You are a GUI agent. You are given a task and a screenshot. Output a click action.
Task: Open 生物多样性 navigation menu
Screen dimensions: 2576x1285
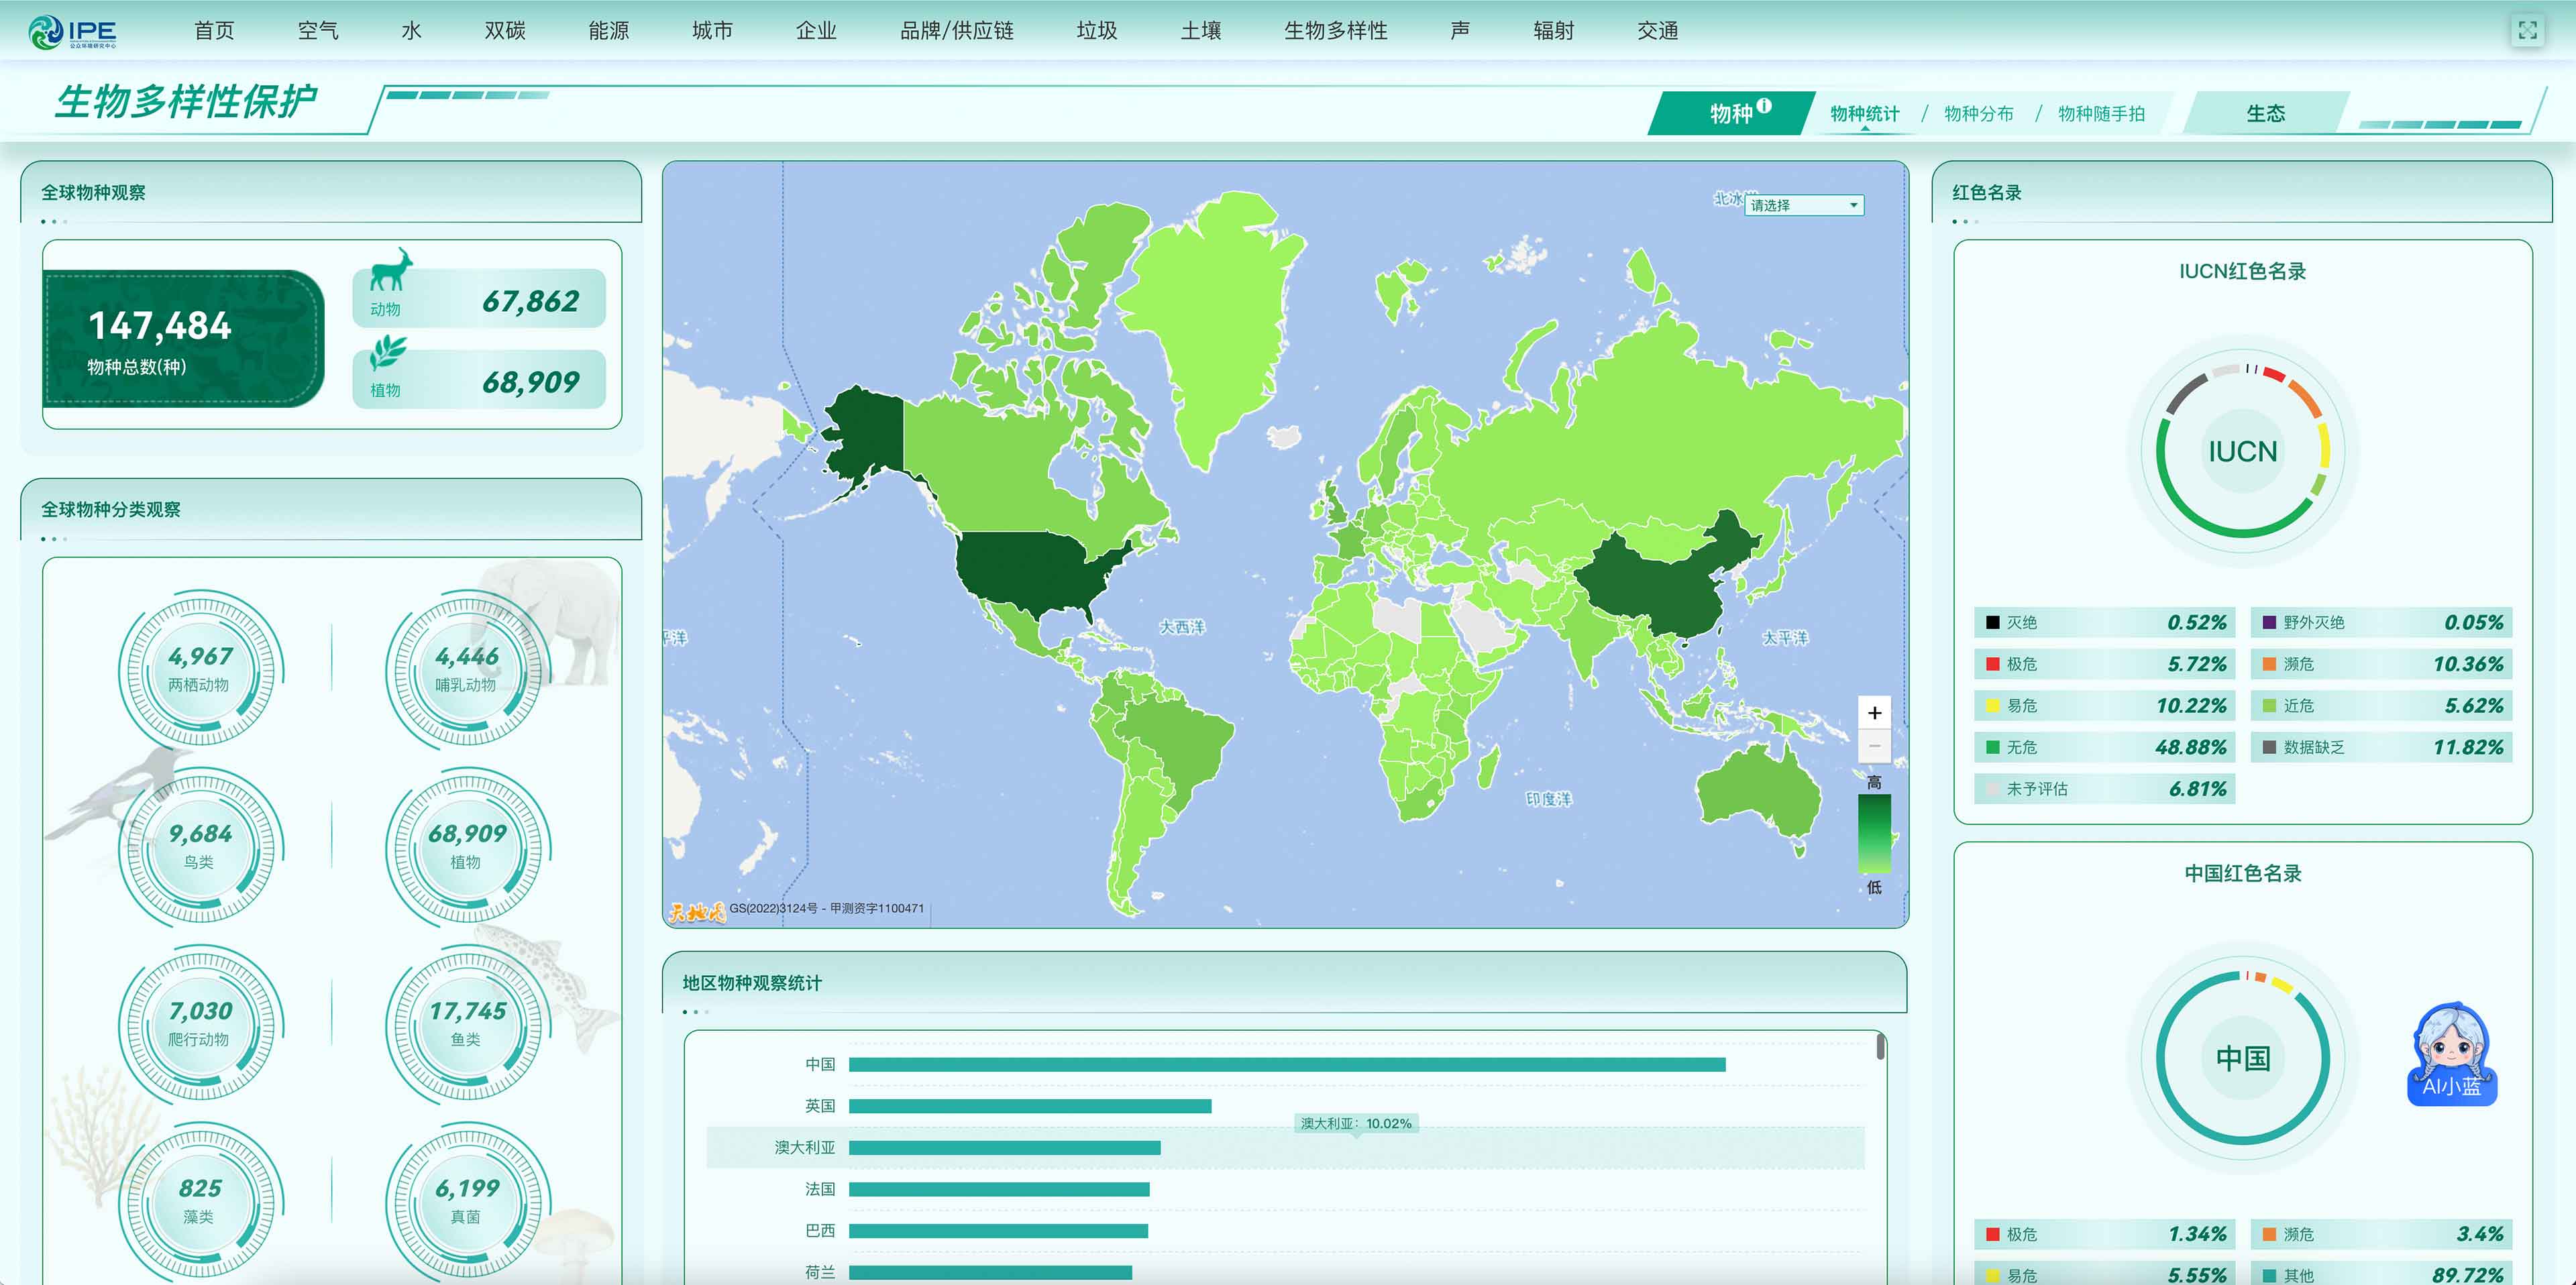[x=1335, y=31]
